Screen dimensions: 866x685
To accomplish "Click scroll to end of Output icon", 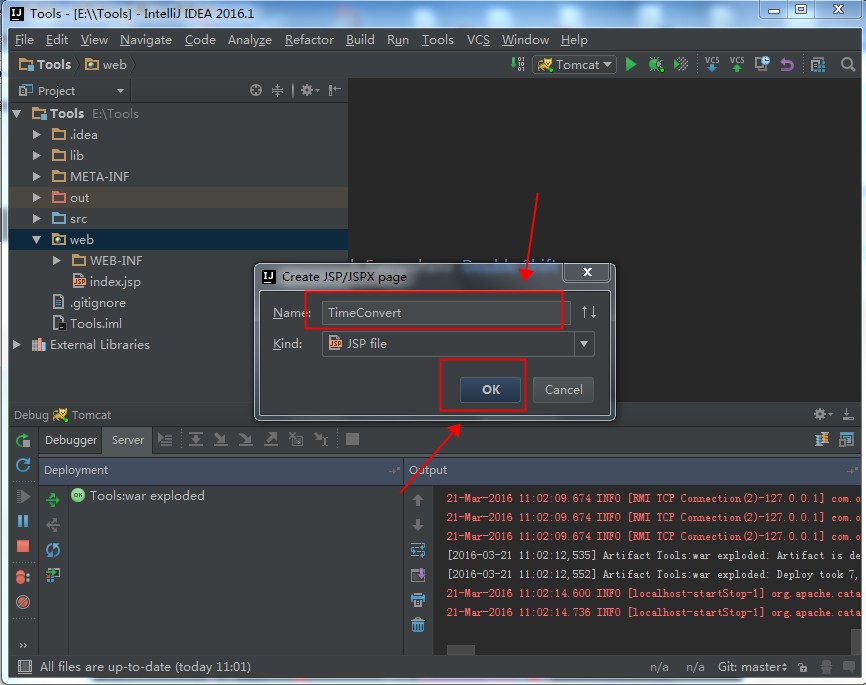I will coord(418,575).
